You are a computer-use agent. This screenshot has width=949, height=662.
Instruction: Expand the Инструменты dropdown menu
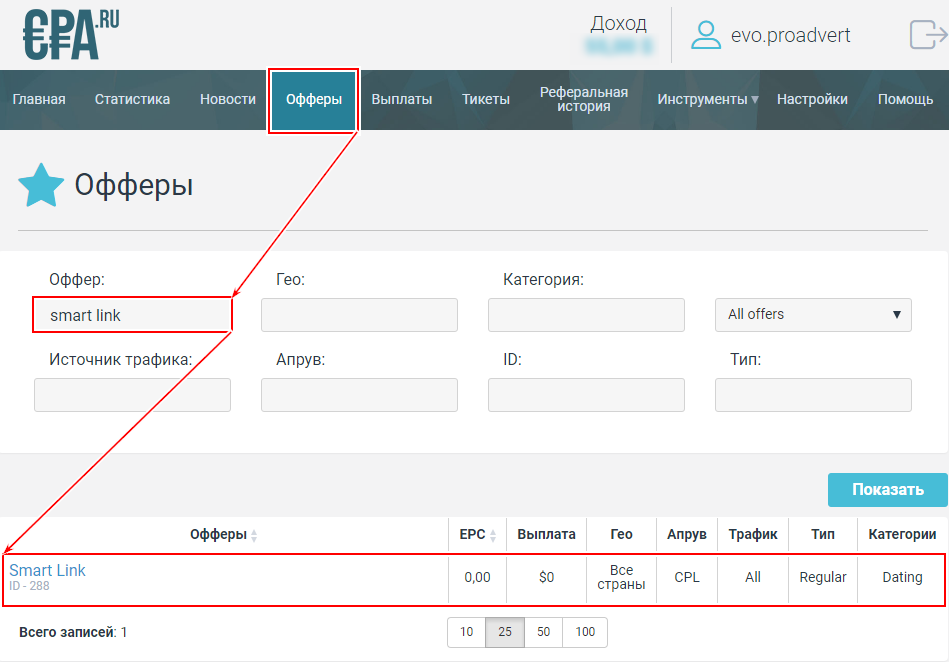[708, 99]
